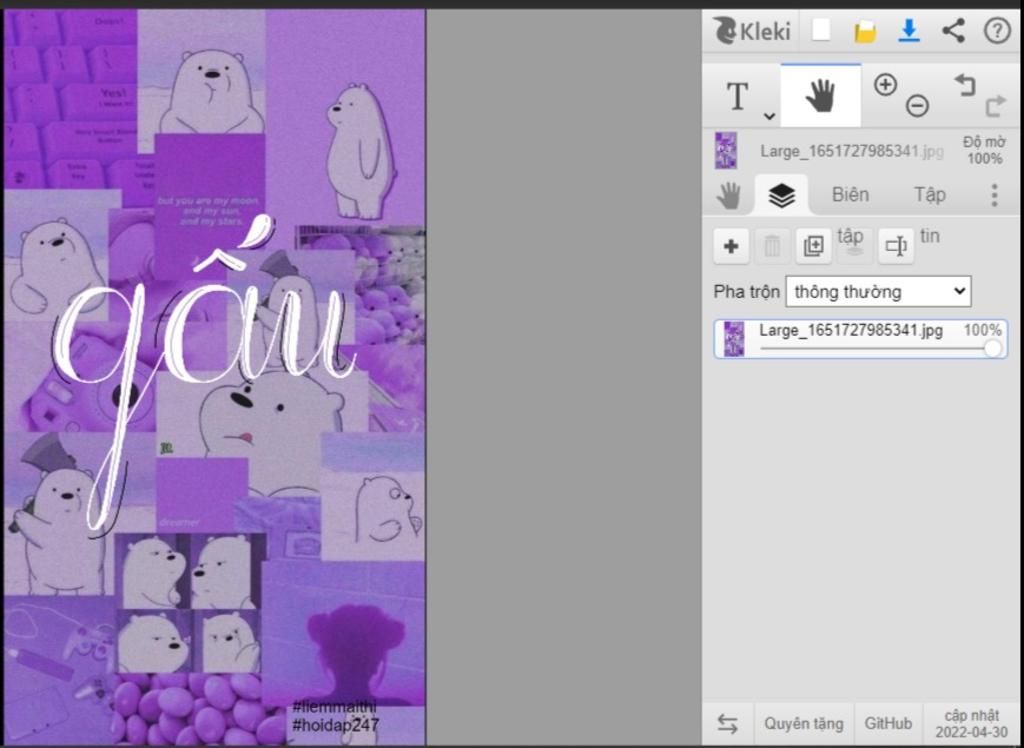The image size is (1024, 748).
Task: Open the Quyên tặng donate link
Action: pyautogui.click(x=803, y=724)
